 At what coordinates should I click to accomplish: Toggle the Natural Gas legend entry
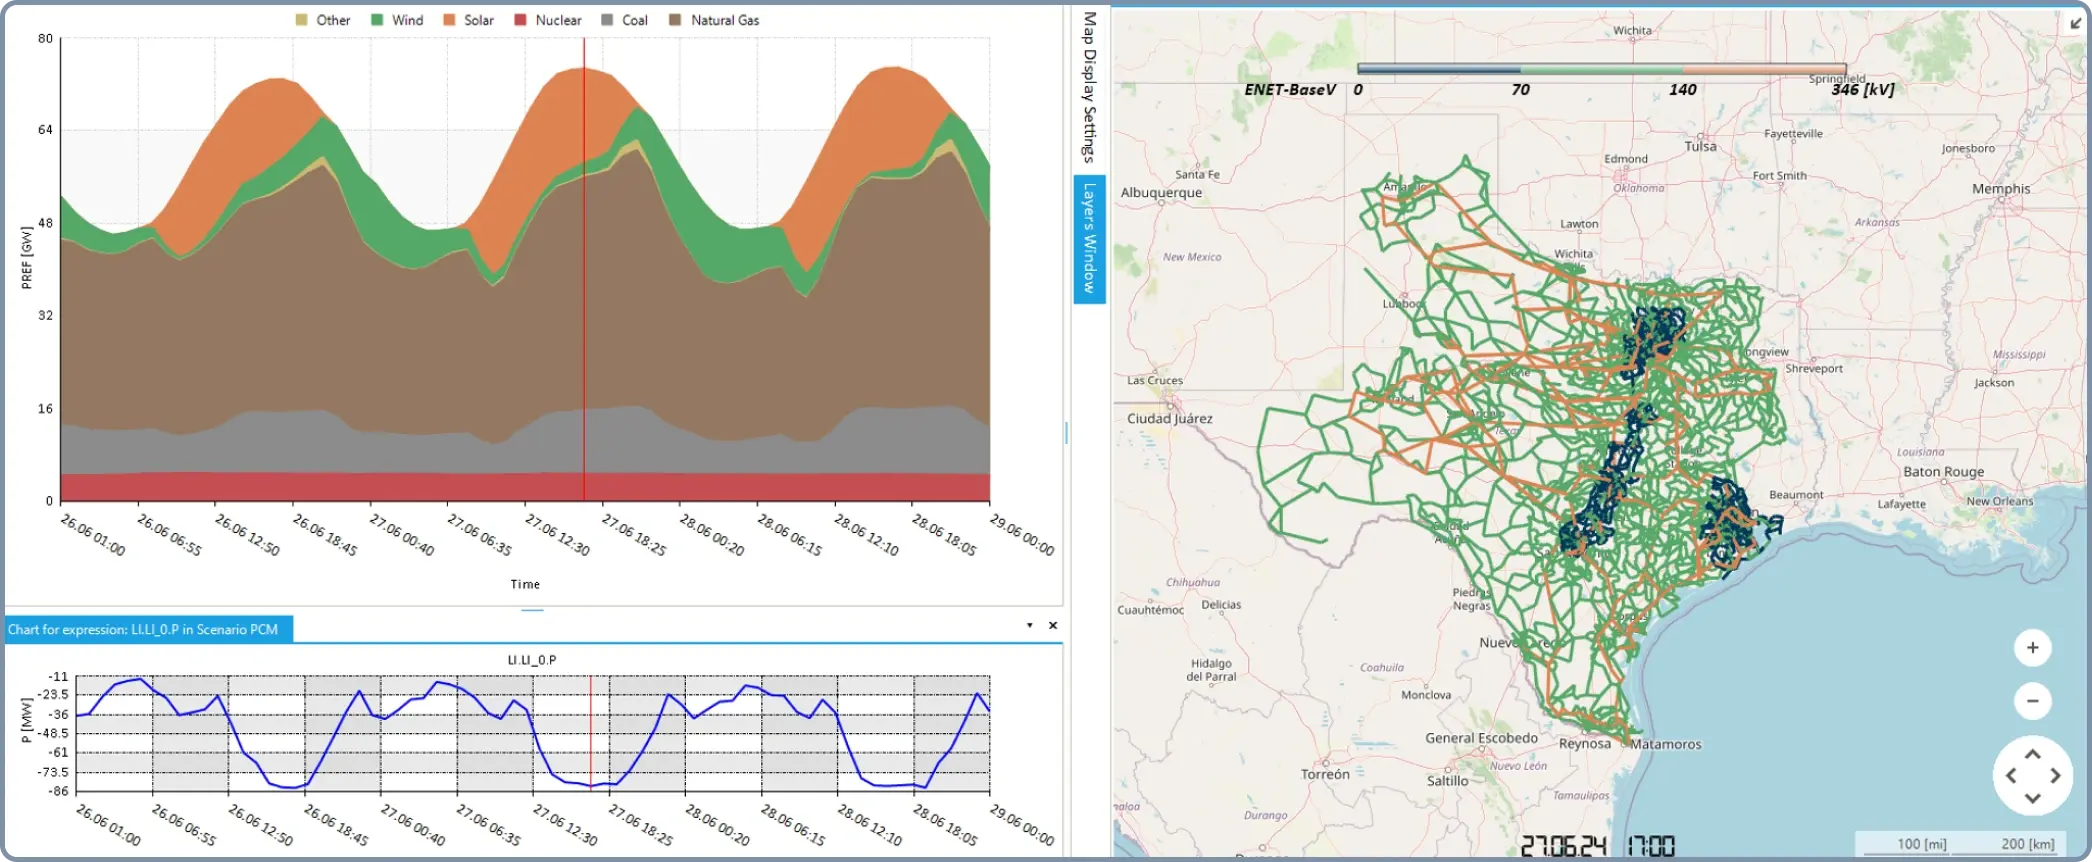(714, 20)
